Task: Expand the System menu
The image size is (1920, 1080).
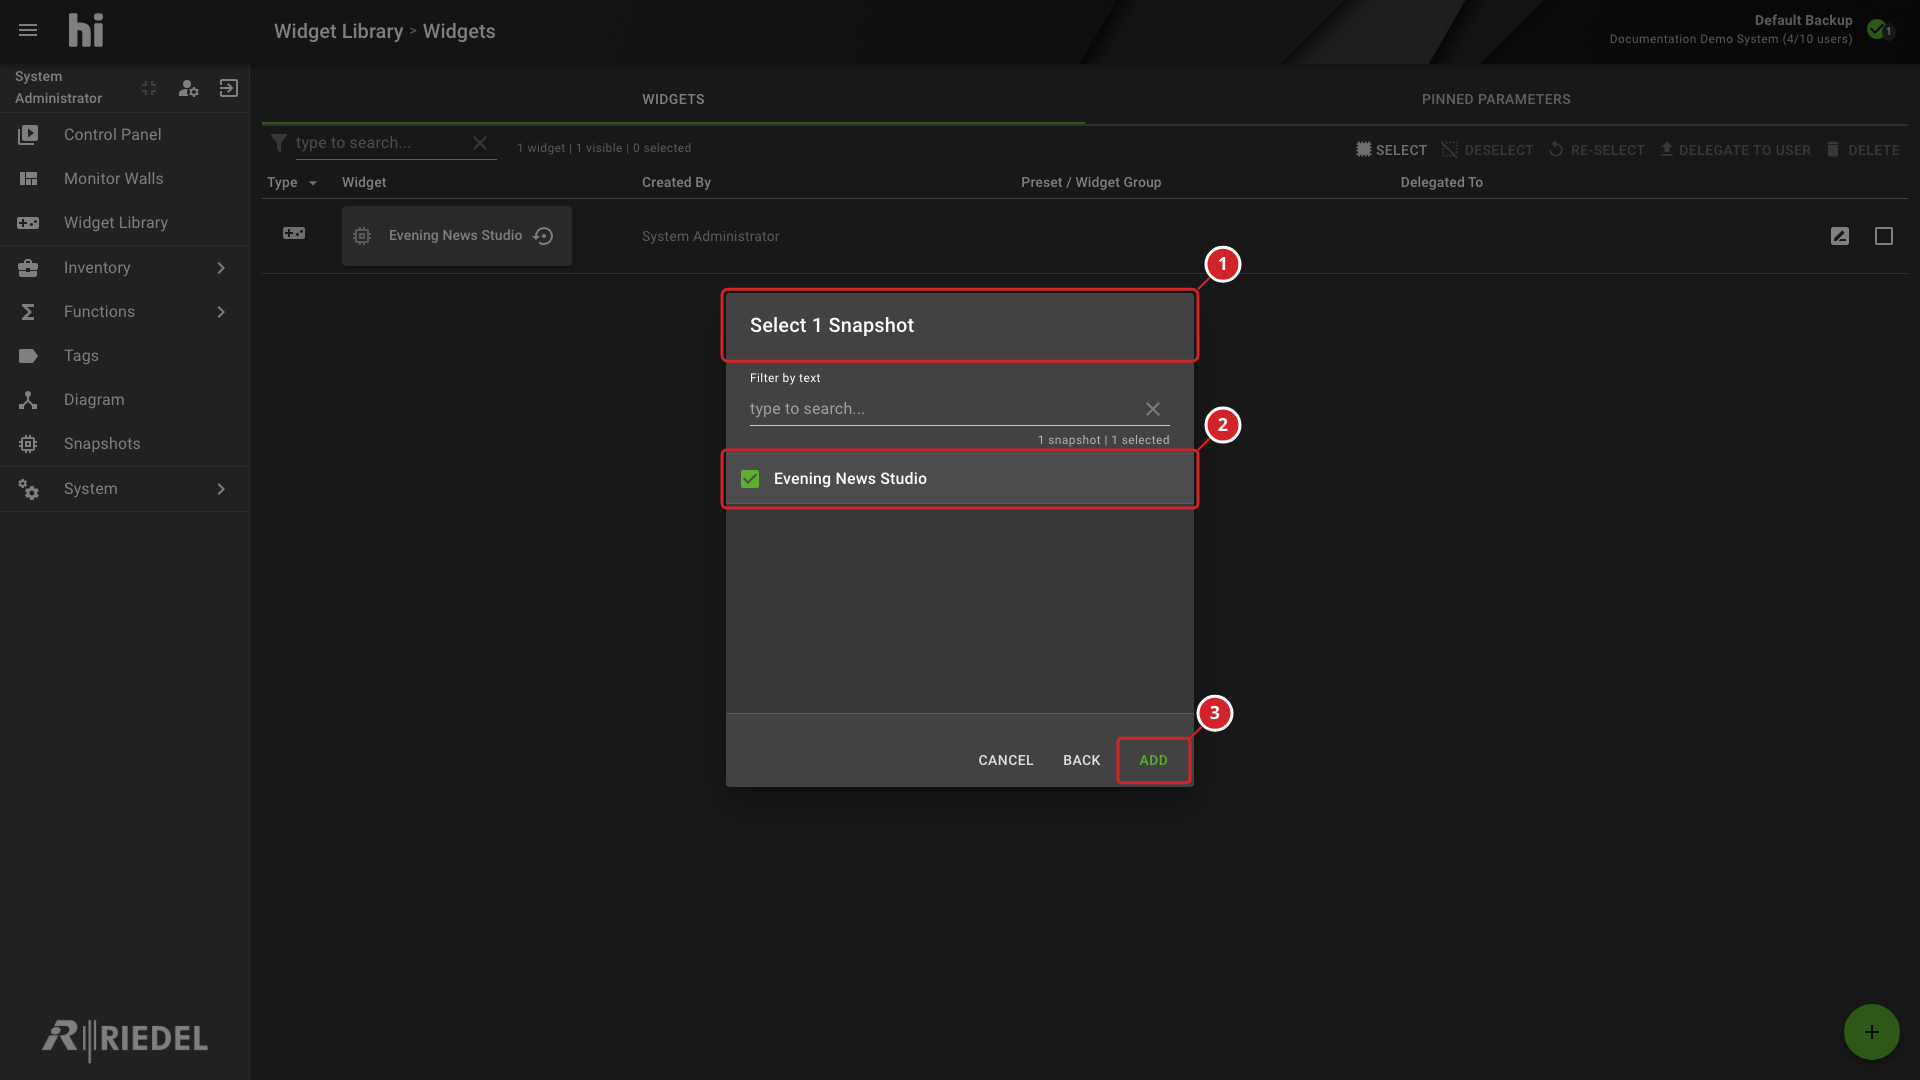Action: point(125,488)
